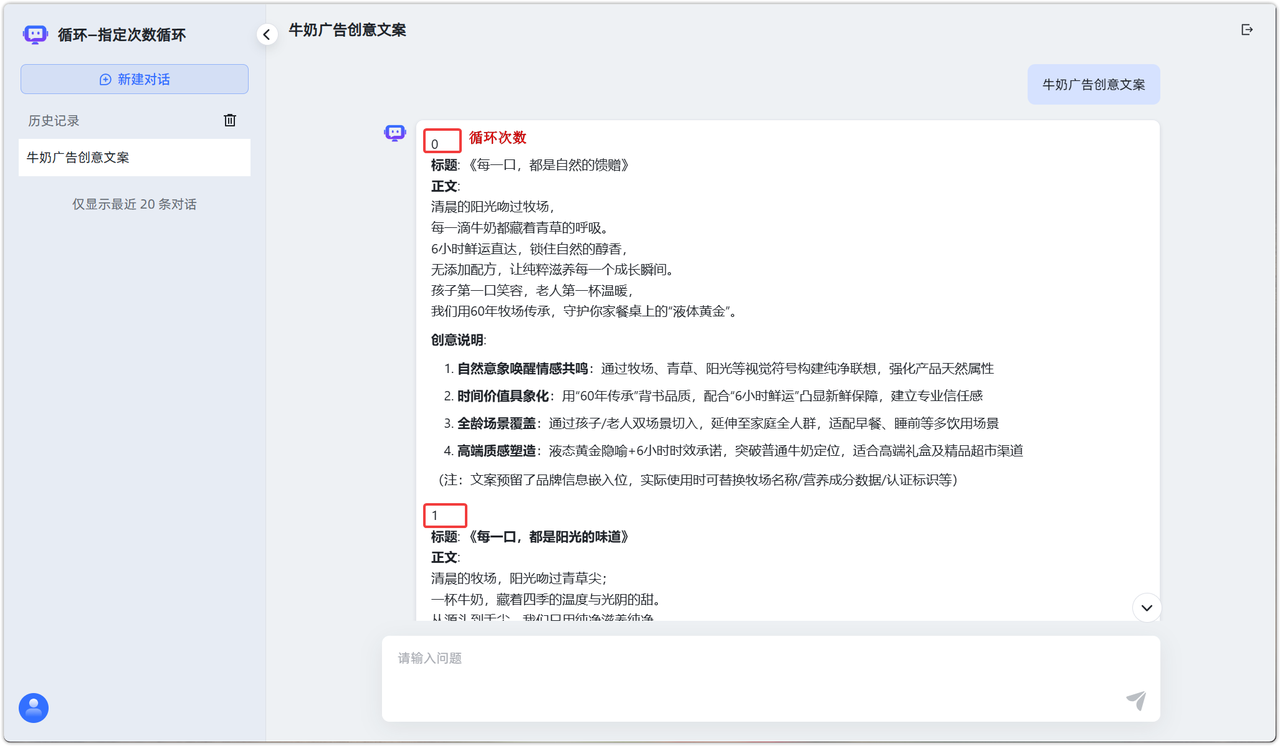
Task: Click the conversation title in the top header
Action: 347,30
